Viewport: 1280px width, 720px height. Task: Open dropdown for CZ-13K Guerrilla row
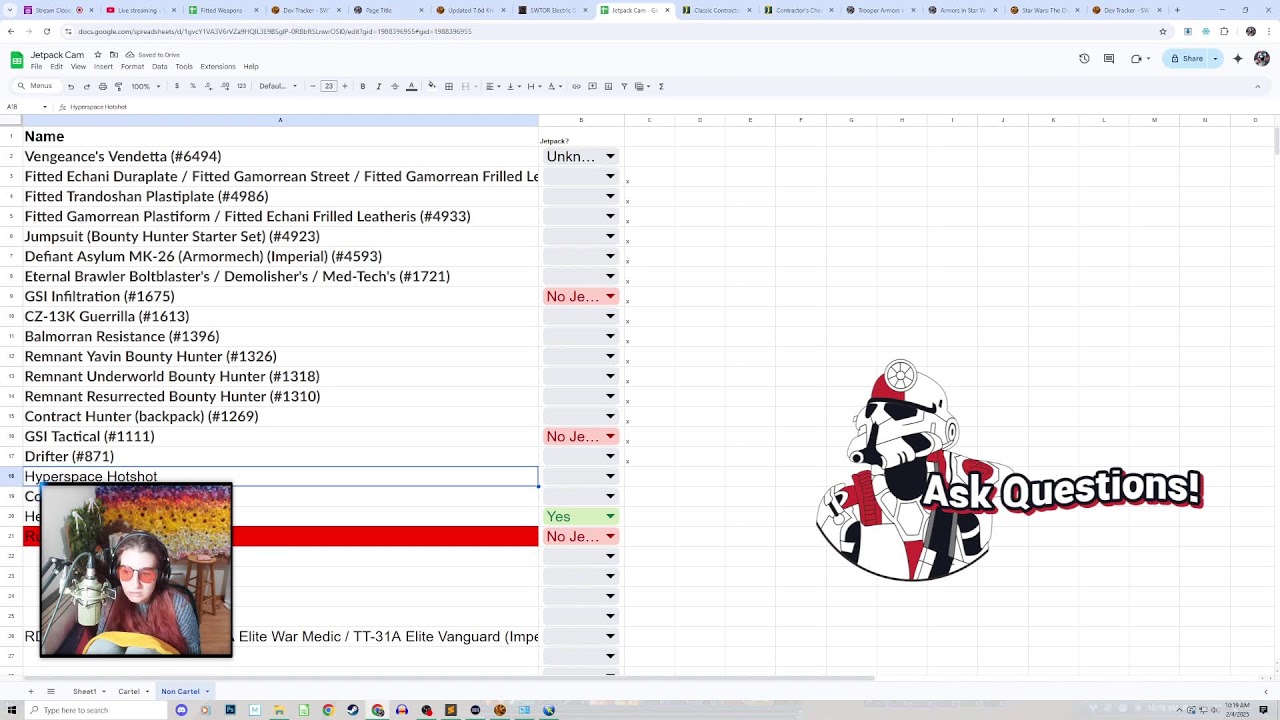pyautogui.click(x=581, y=316)
